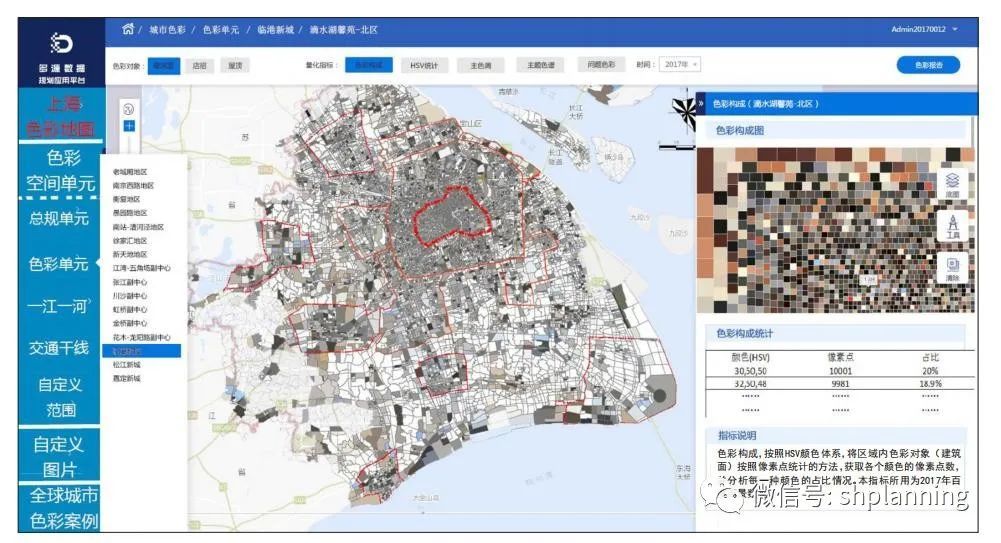Select 一江一河 in sidebar
The width and height of the screenshot is (1001, 543).
point(59,306)
